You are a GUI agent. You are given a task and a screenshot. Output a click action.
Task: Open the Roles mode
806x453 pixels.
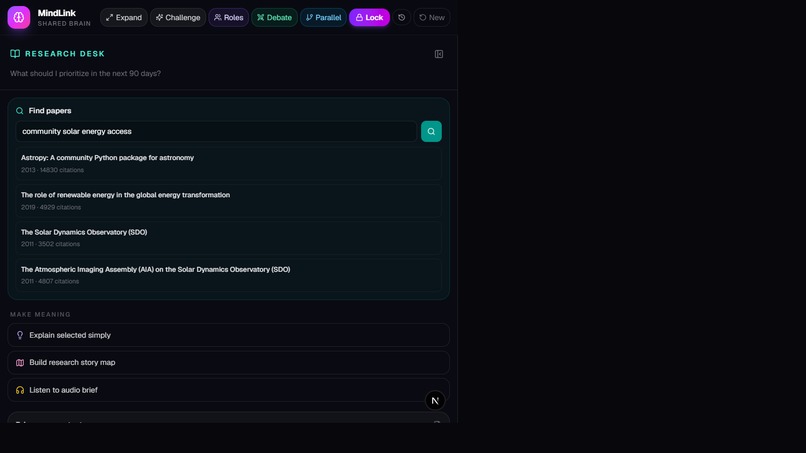[229, 17]
